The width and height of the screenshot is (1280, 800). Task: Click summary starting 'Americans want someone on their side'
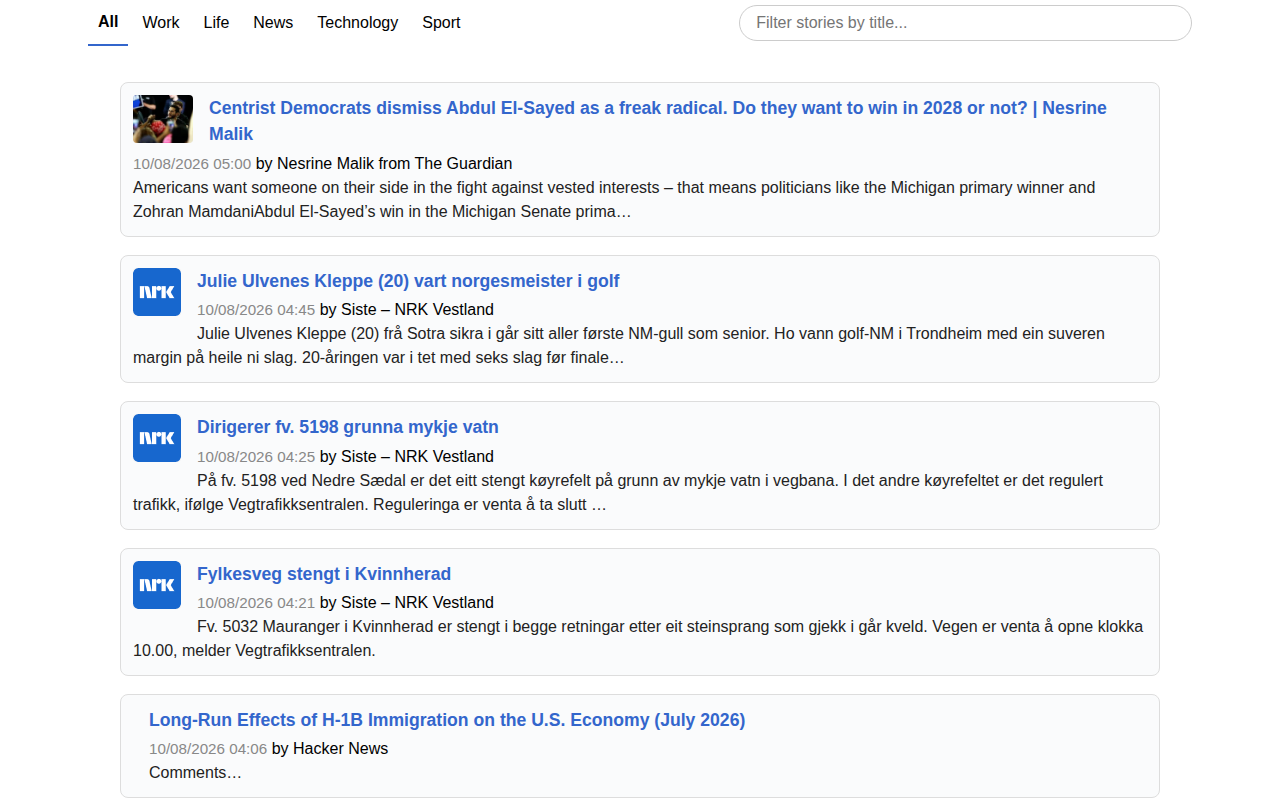point(614,199)
